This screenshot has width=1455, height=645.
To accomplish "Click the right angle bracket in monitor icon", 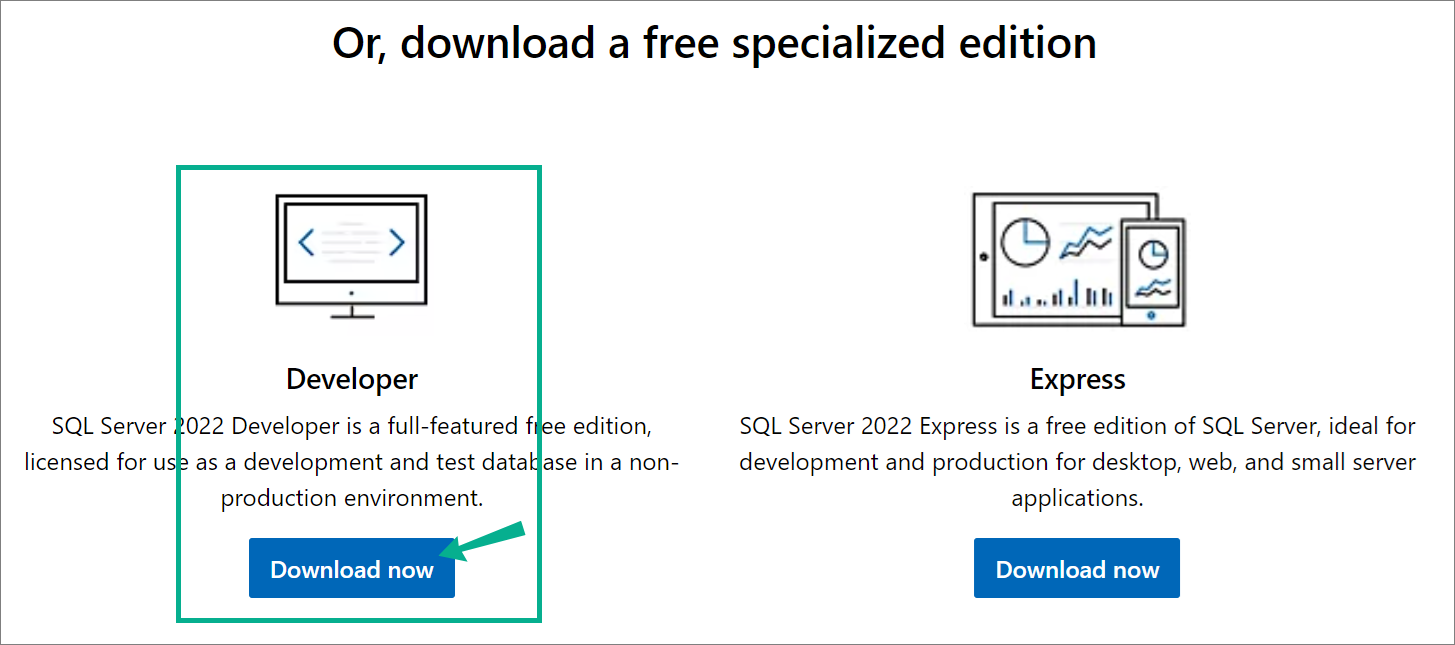I will 396,242.
